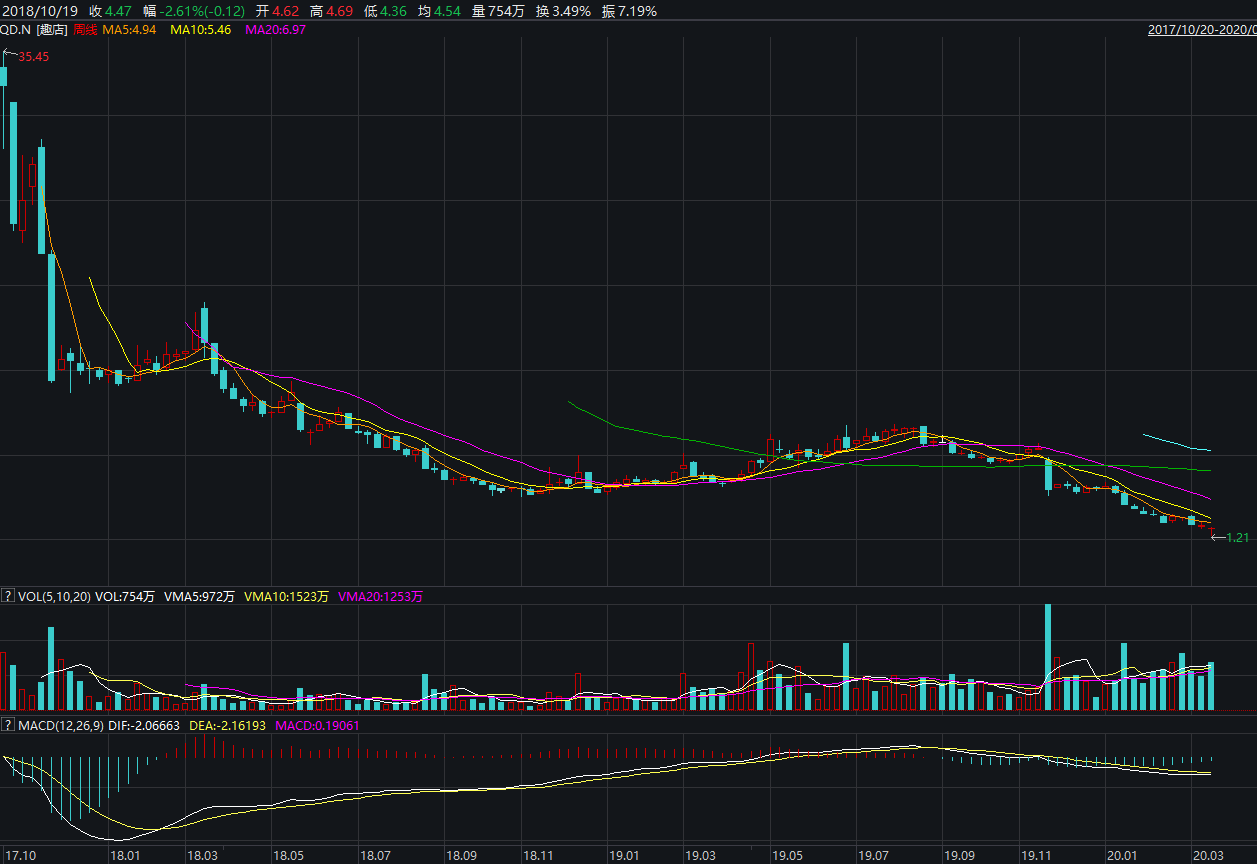1257x864 pixels.
Task: Click the QD.N stock code label
Action: pos(14,30)
